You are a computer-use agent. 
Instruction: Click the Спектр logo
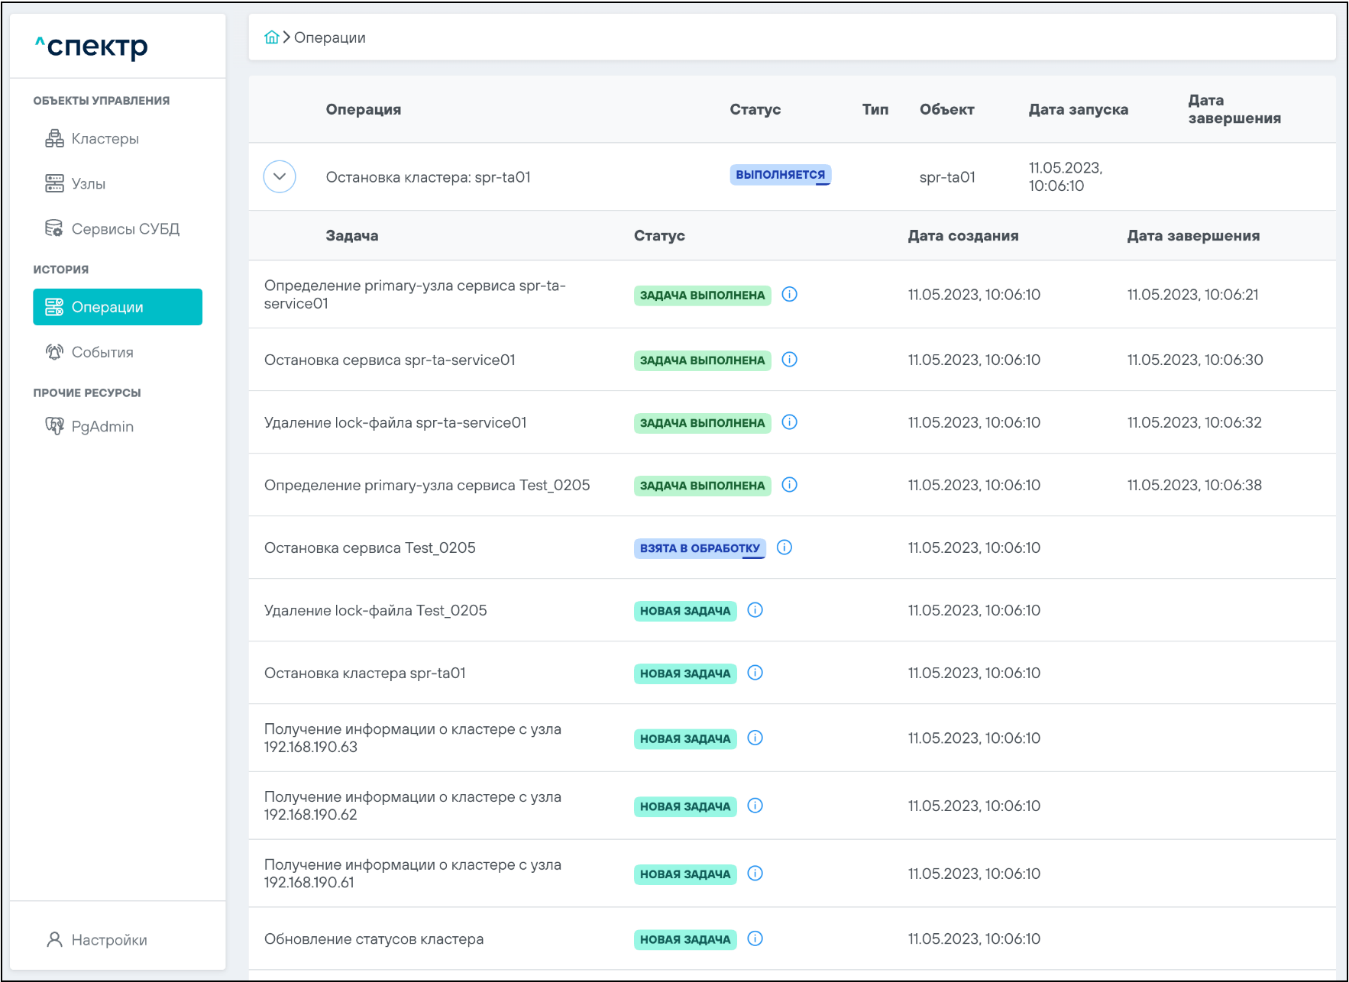[92, 47]
